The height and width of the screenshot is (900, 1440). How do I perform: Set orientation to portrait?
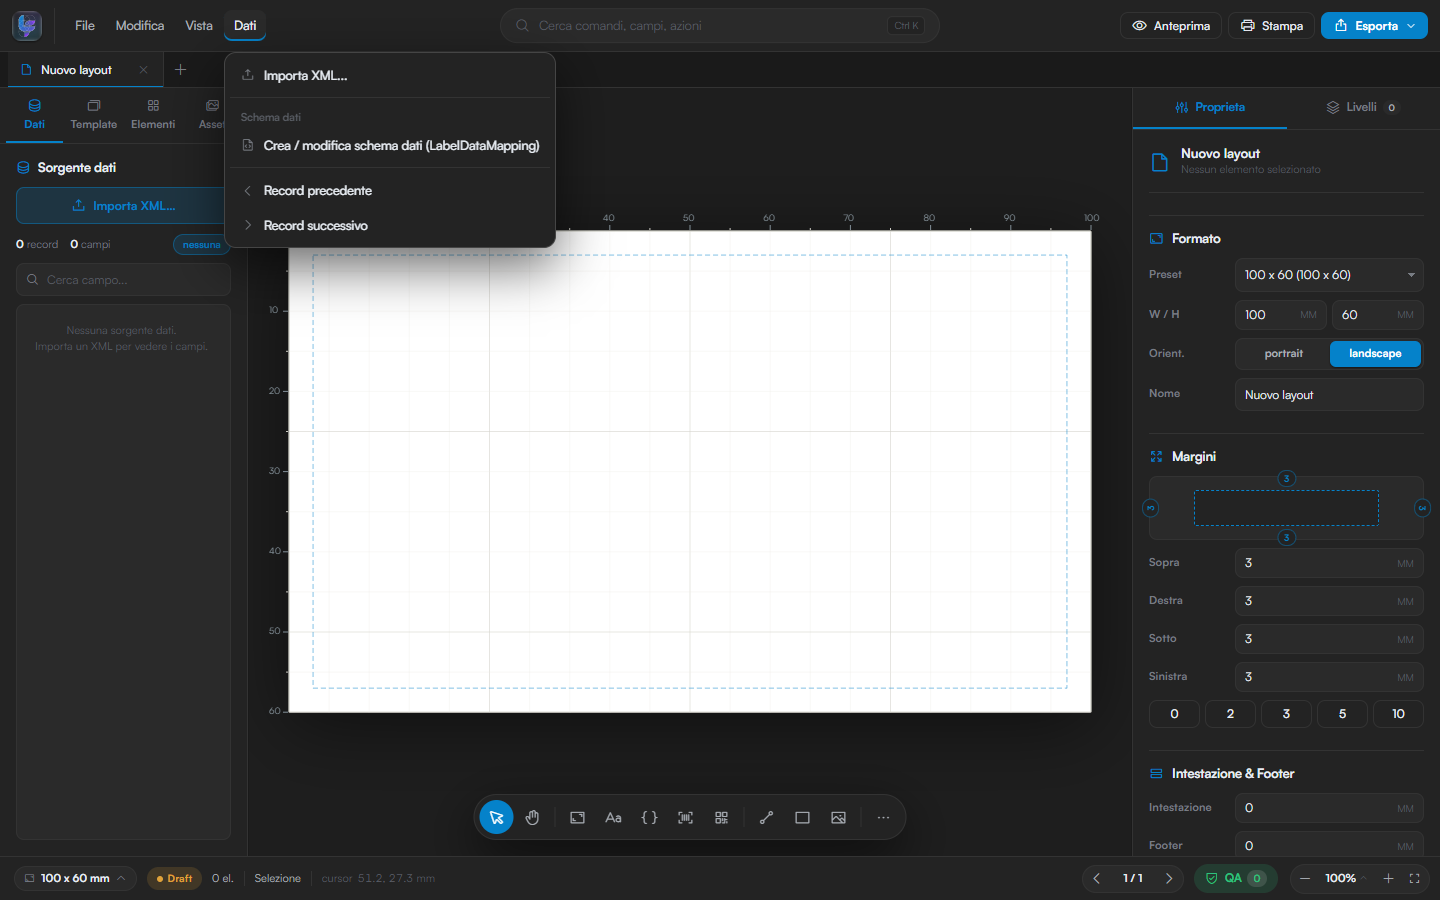pos(1283,354)
